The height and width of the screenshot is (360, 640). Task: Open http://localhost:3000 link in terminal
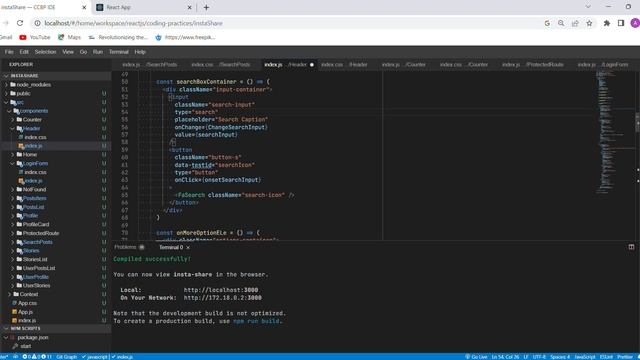click(221, 290)
